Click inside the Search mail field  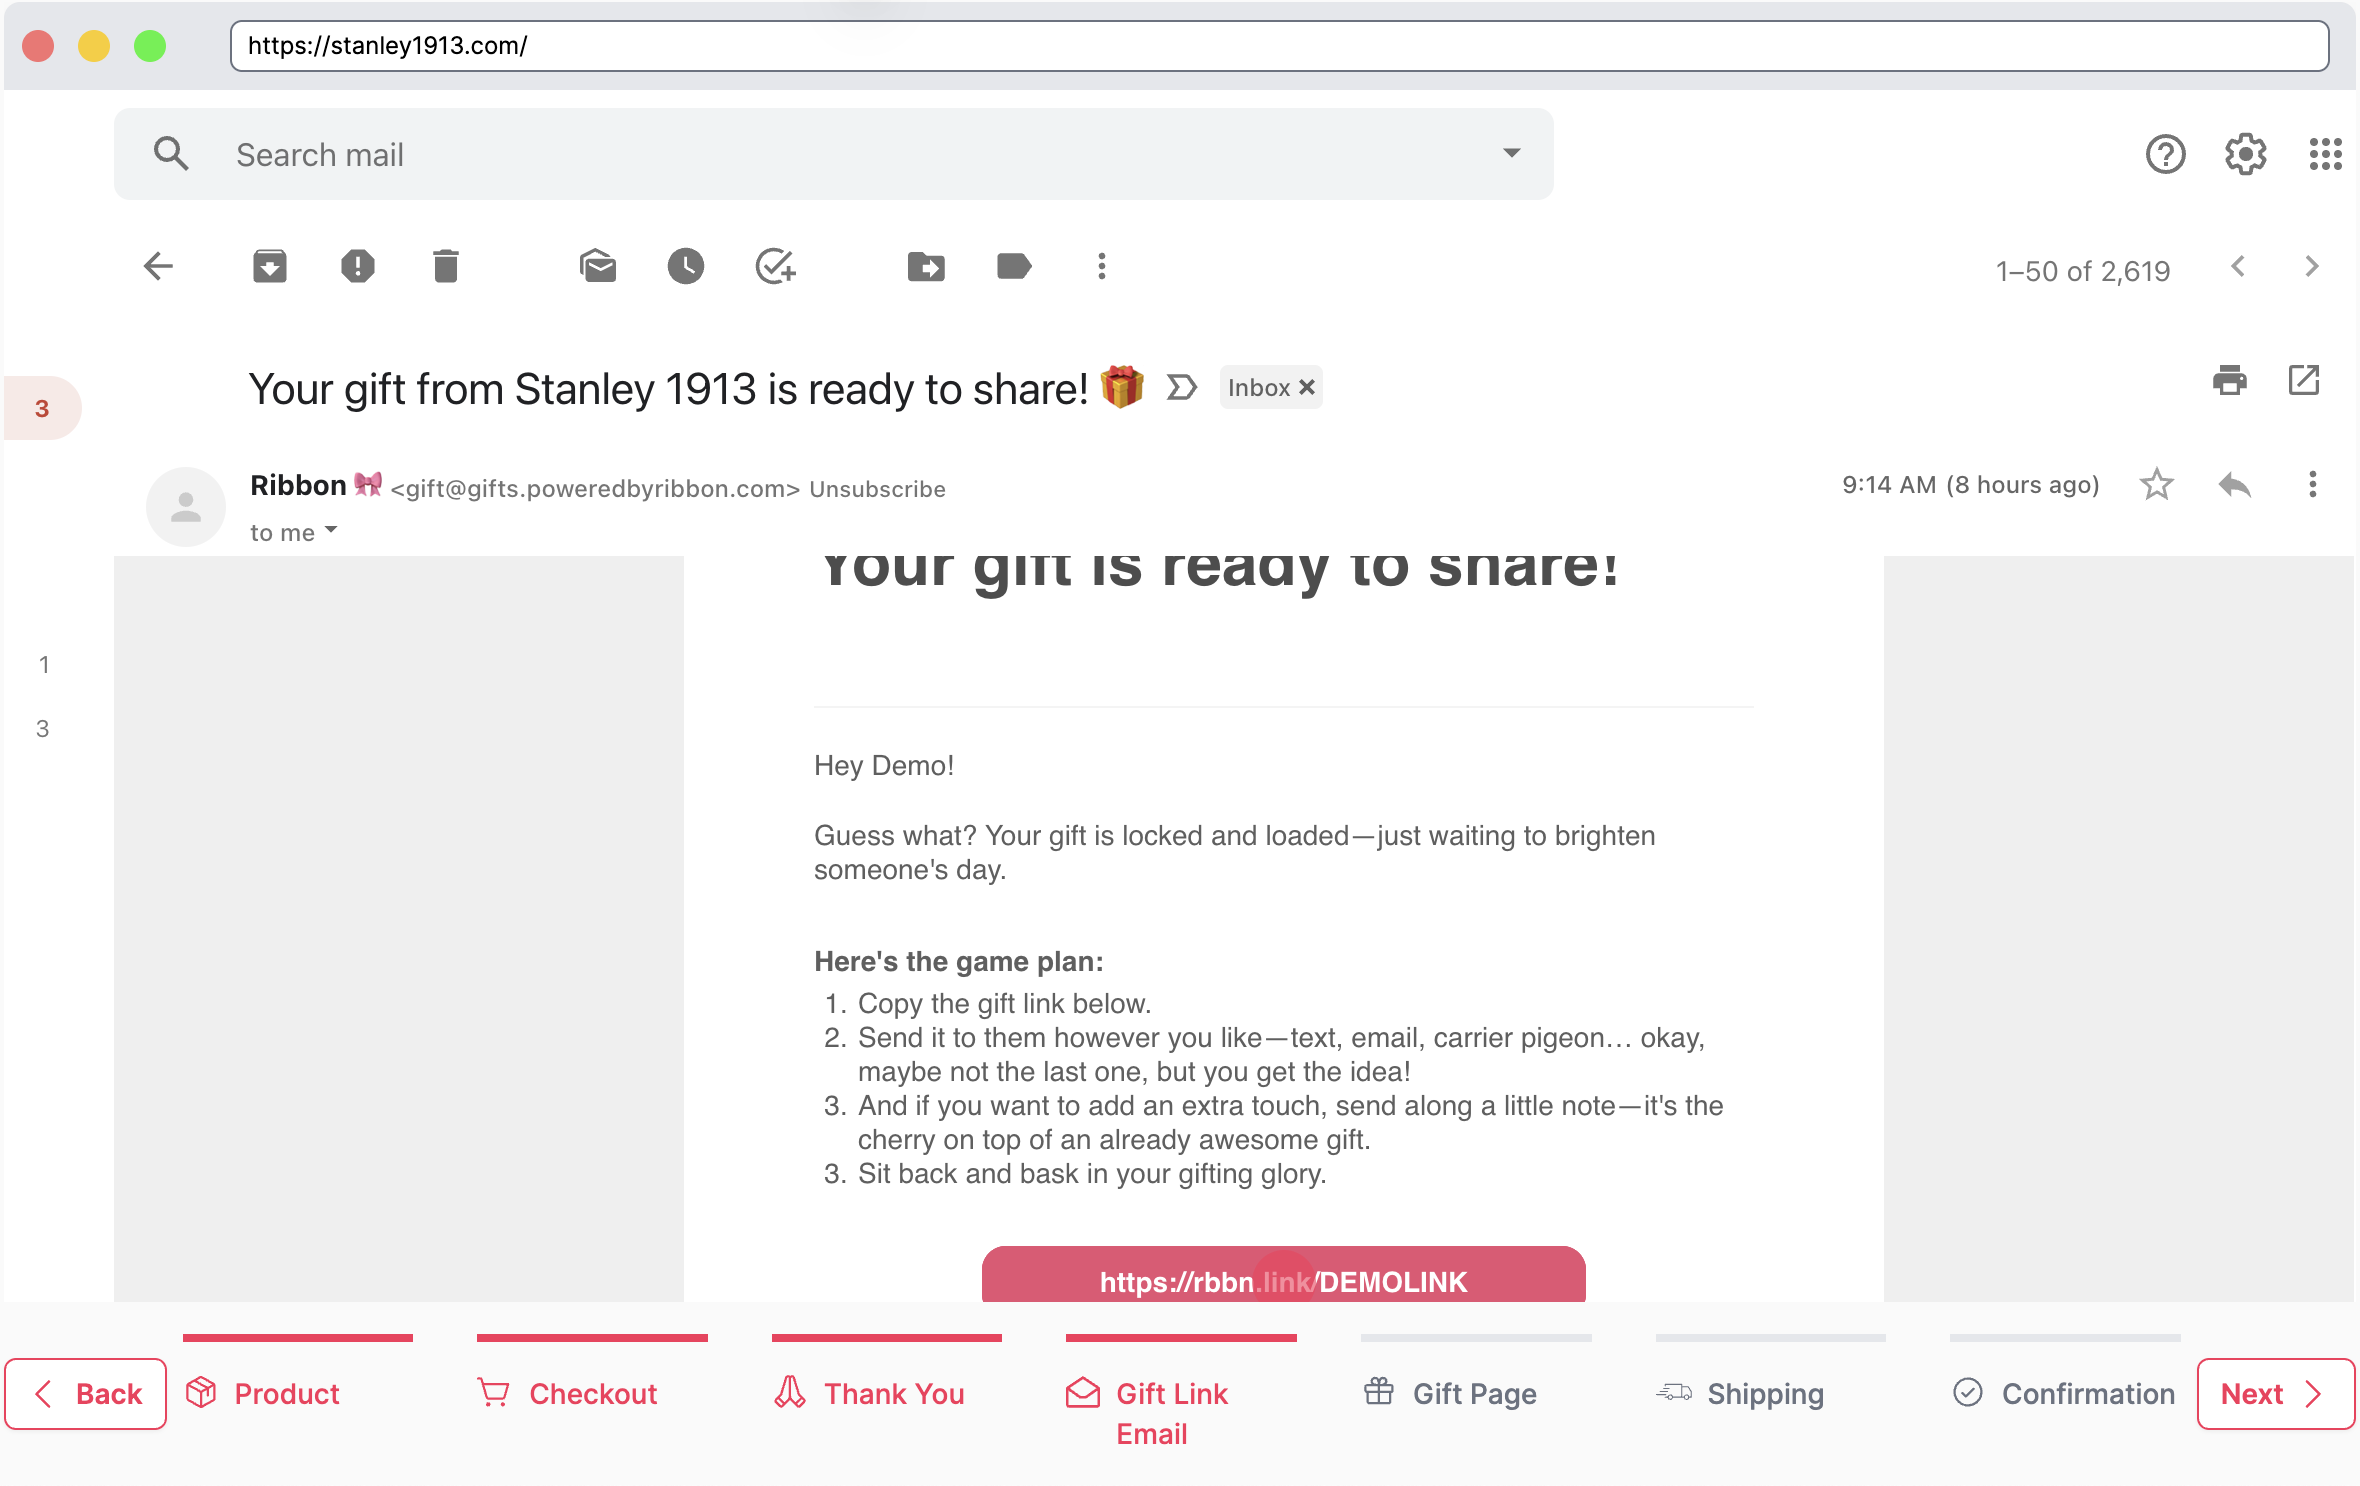(700, 153)
